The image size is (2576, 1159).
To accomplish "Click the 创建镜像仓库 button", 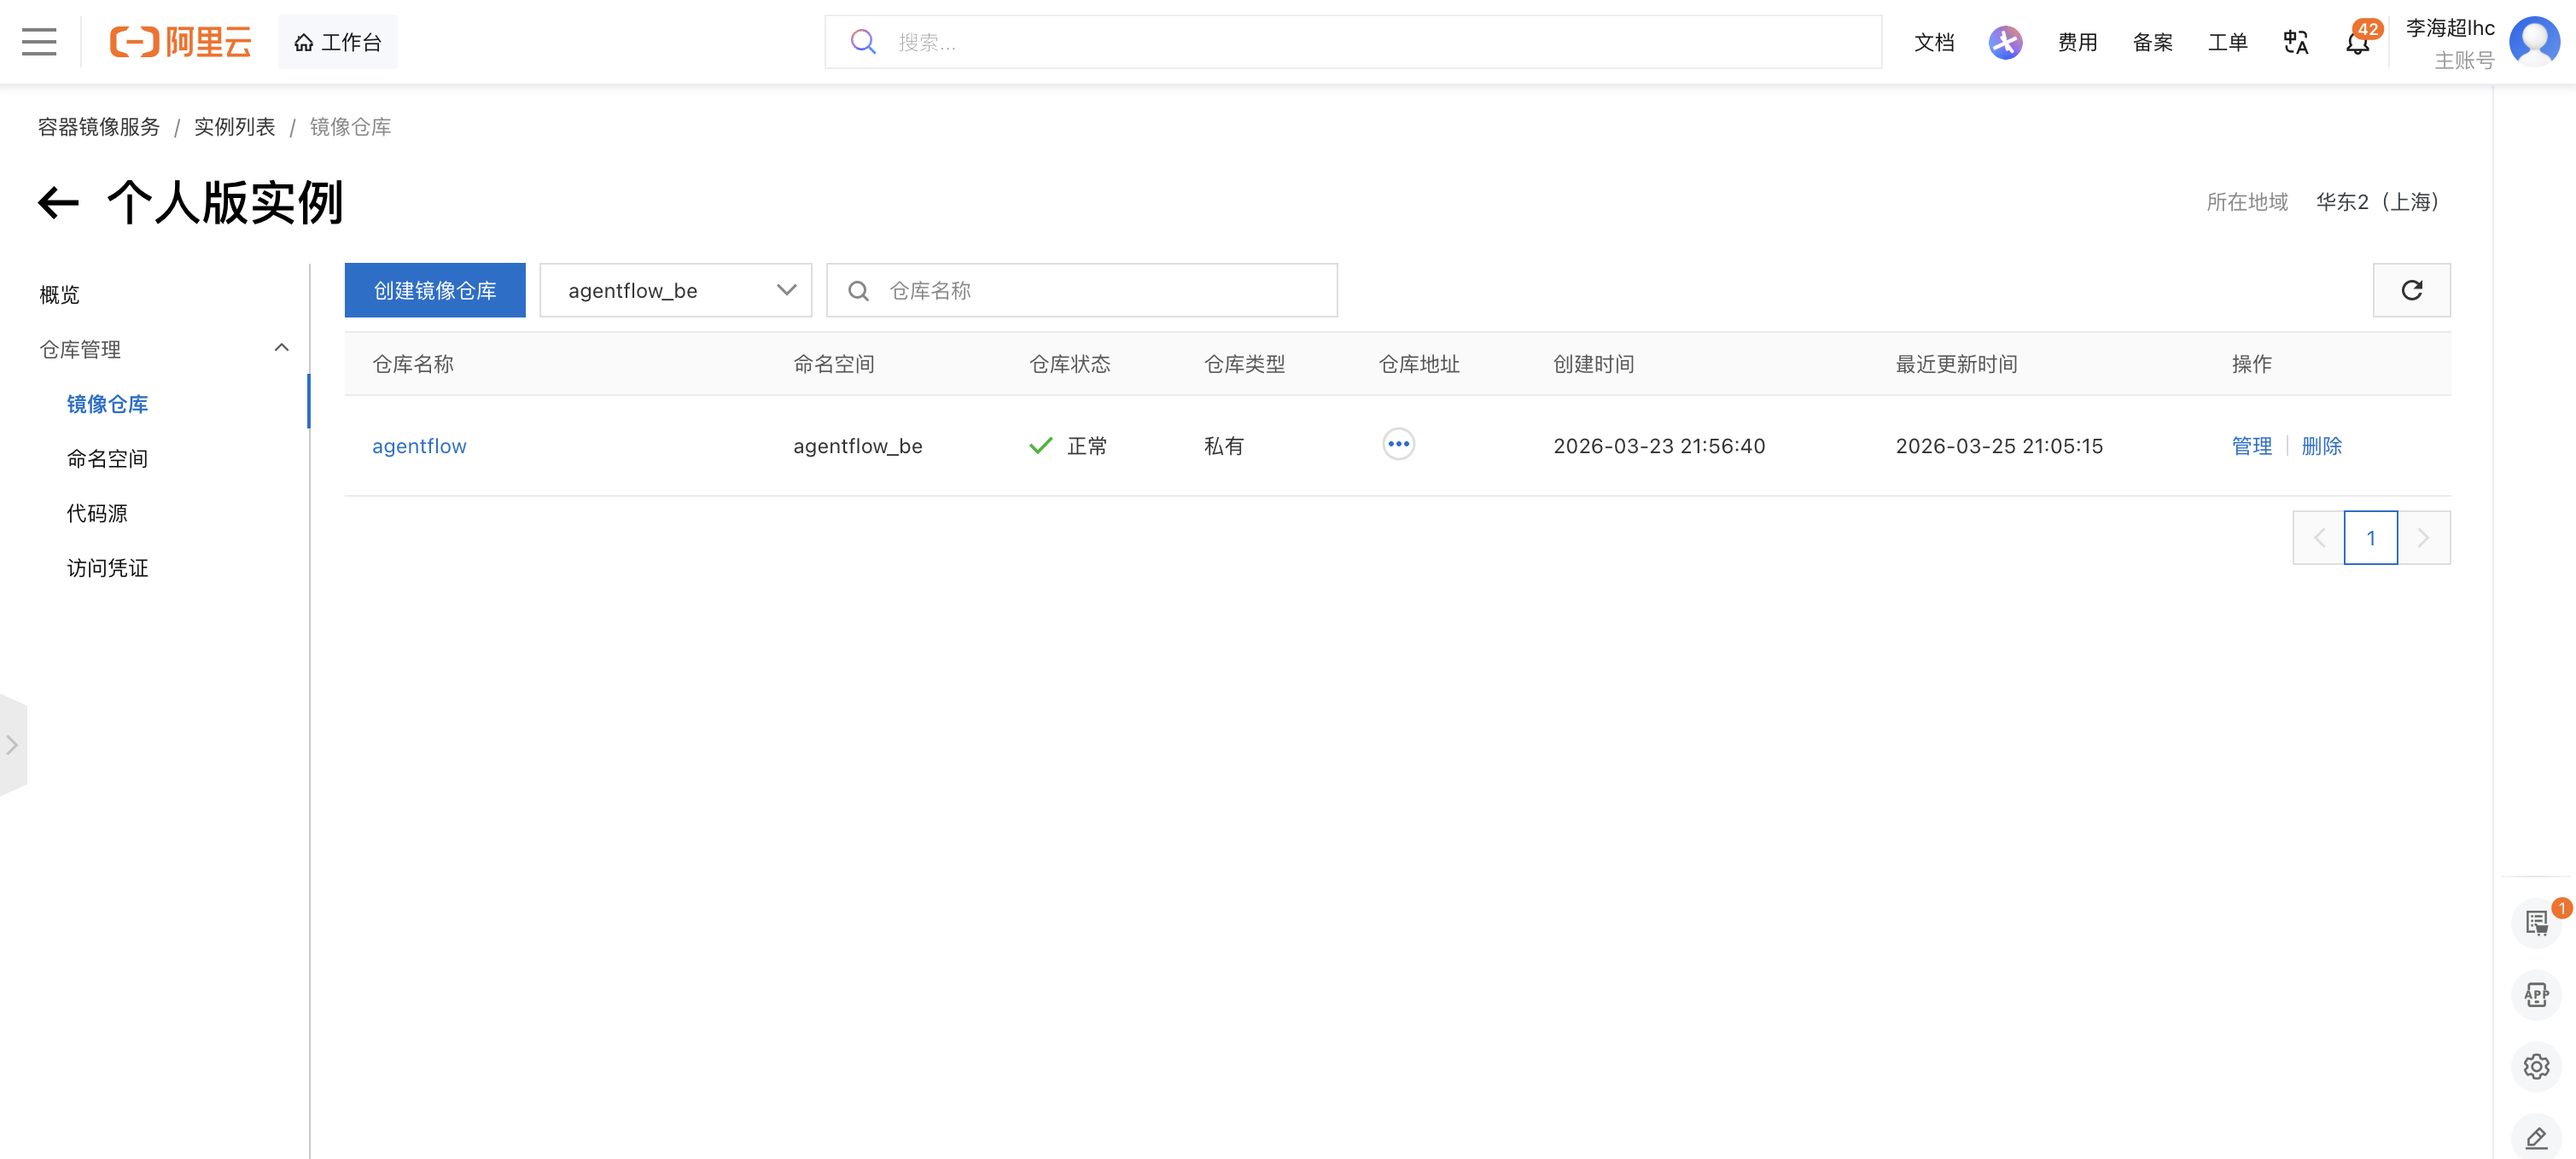I will point(434,290).
